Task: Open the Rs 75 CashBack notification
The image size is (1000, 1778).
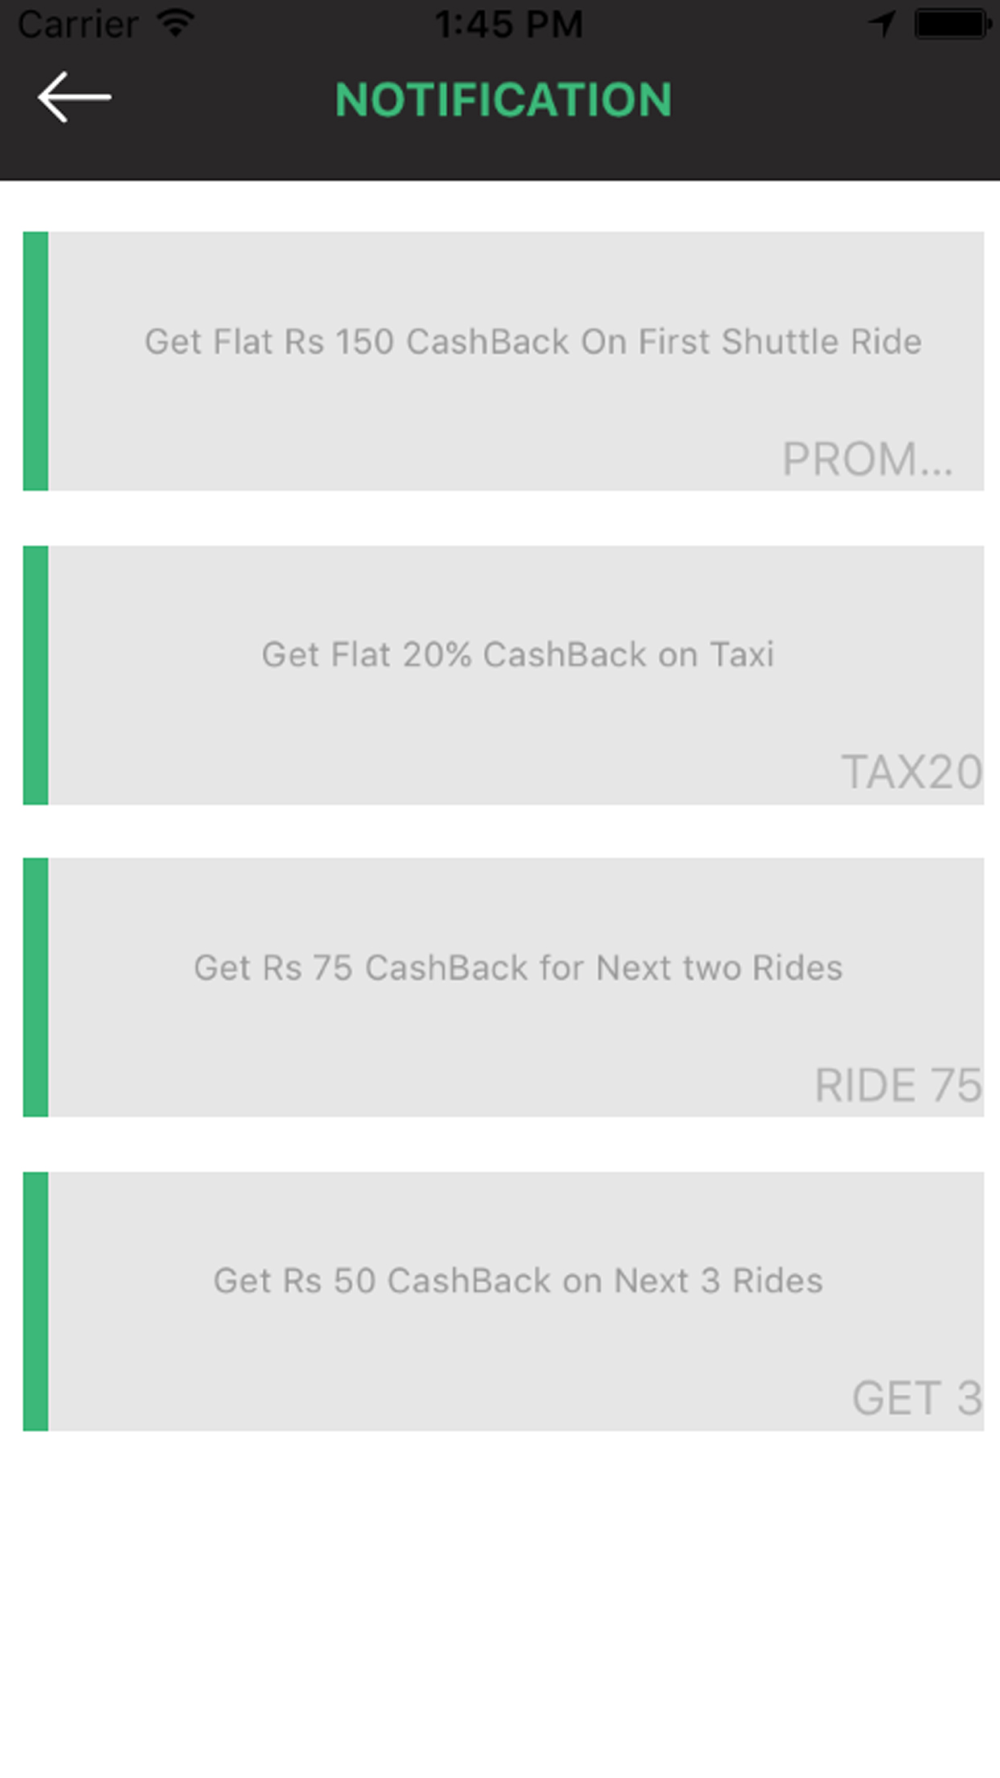Action: tap(504, 987)
